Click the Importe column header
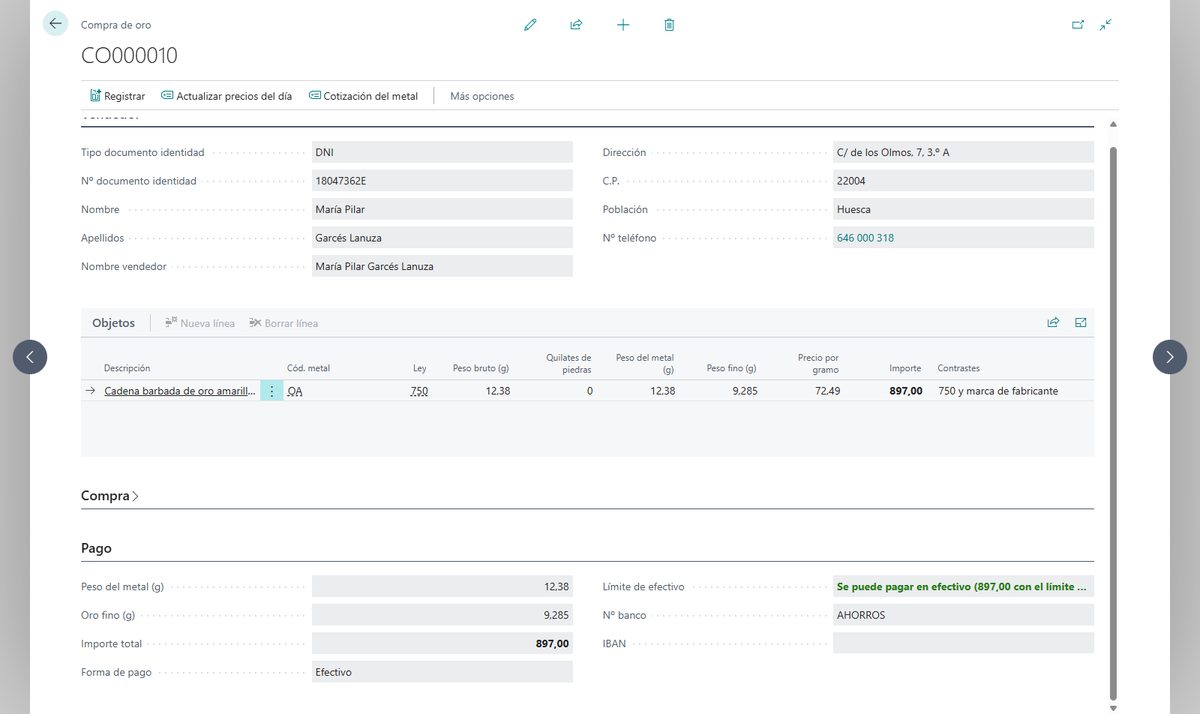Screen dimensions: 1200x714 pyautogui.click(x=905, y=368)
